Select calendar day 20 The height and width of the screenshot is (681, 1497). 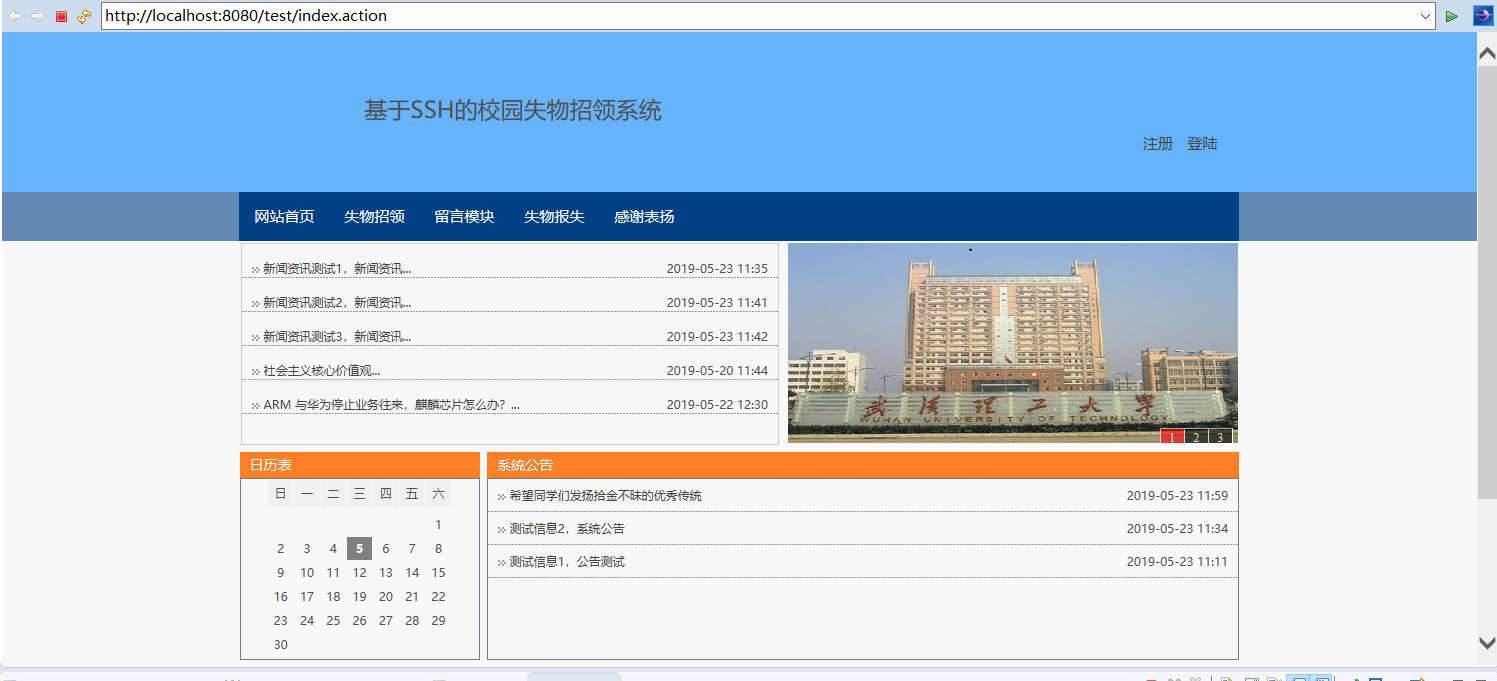point(386,596)
